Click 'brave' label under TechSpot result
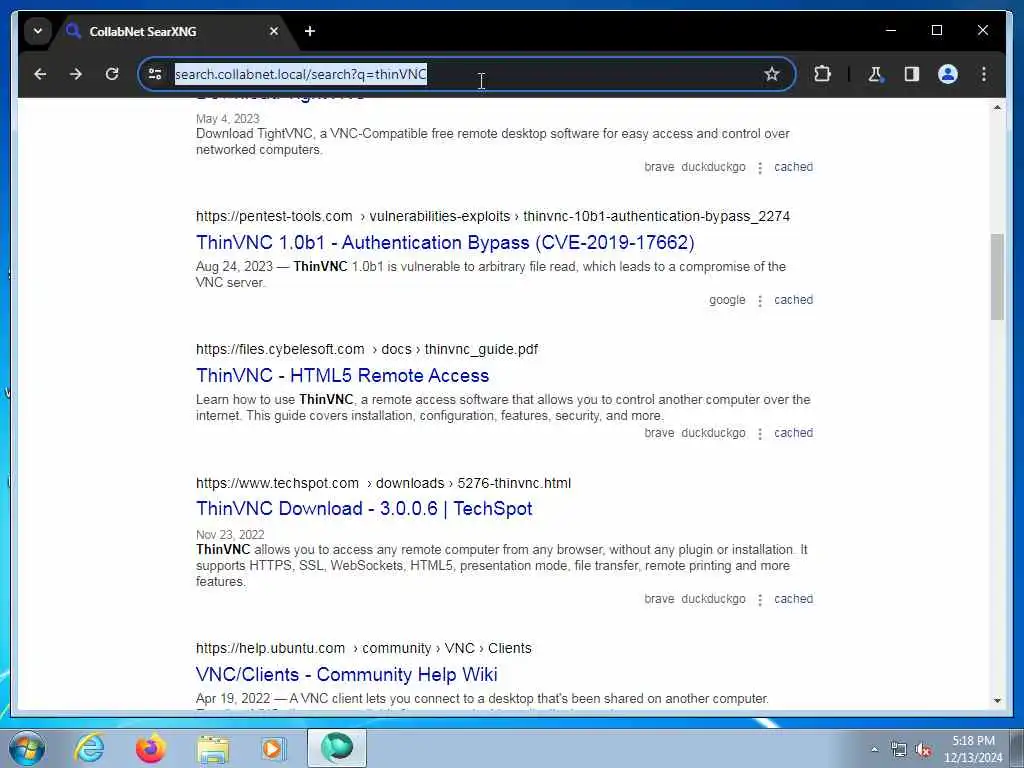The height and width of the screenshot is (768, 1024). [659, 598]
